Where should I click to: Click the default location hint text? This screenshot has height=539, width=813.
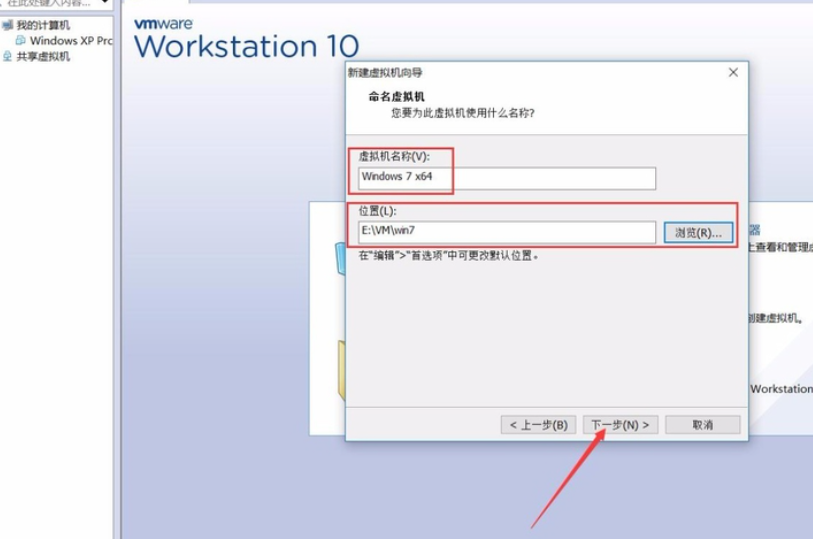pyautogui.click(x=449, y=256)
